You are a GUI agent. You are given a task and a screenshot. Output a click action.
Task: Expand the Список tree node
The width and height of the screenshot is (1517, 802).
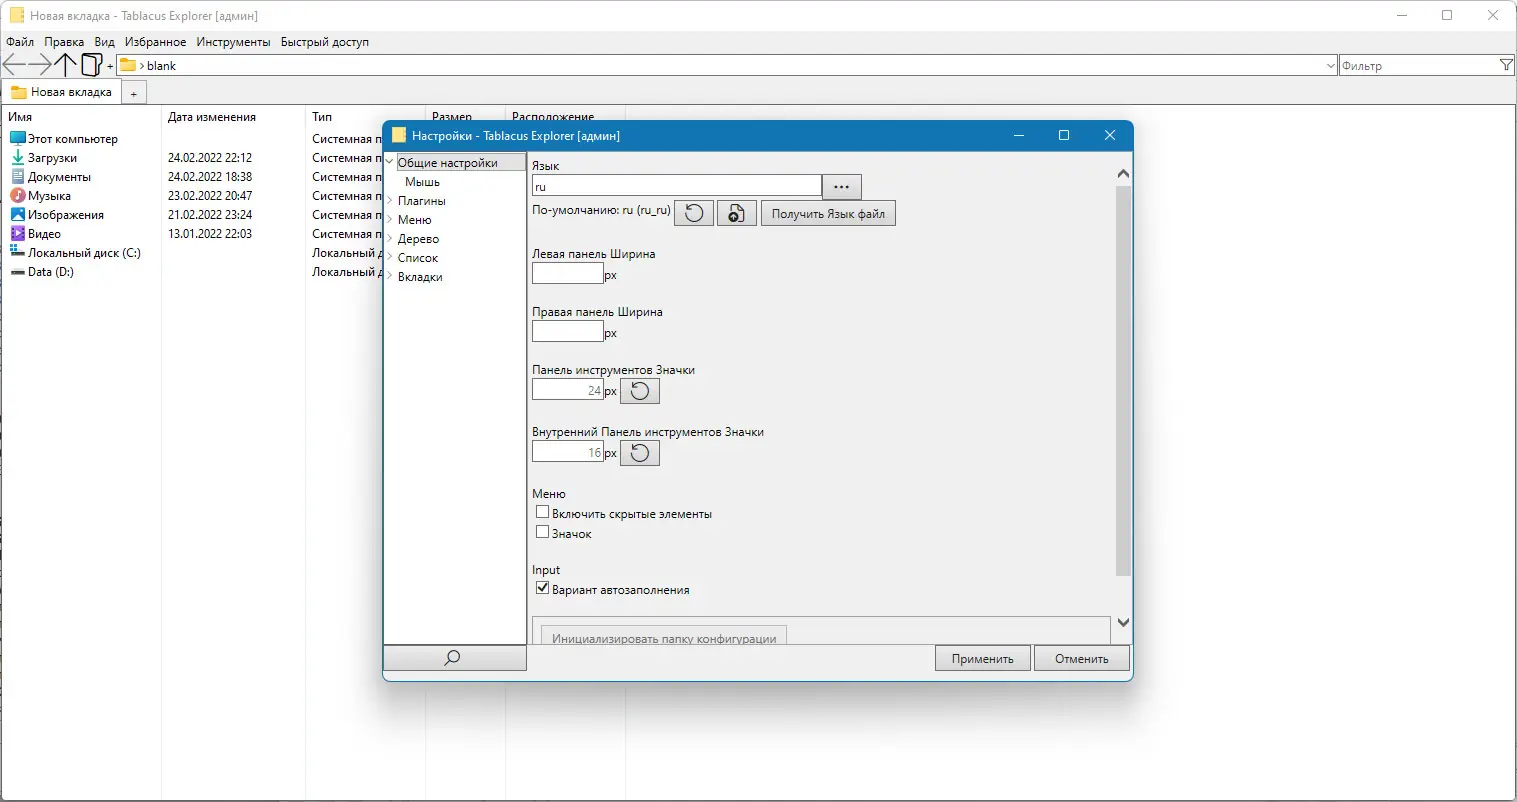click(x=390, y=258)
